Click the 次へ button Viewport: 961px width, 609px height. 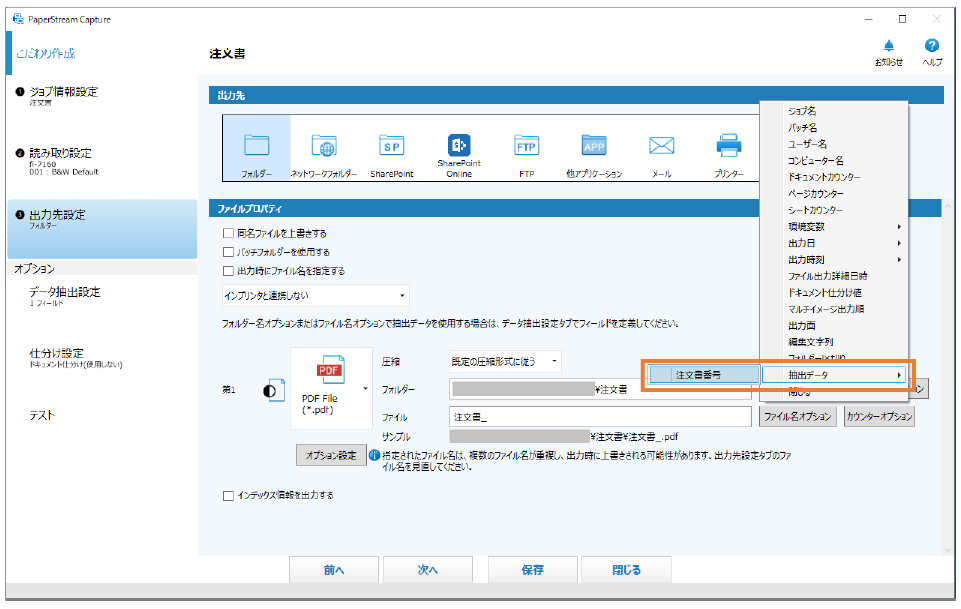(x=428, y=570)
